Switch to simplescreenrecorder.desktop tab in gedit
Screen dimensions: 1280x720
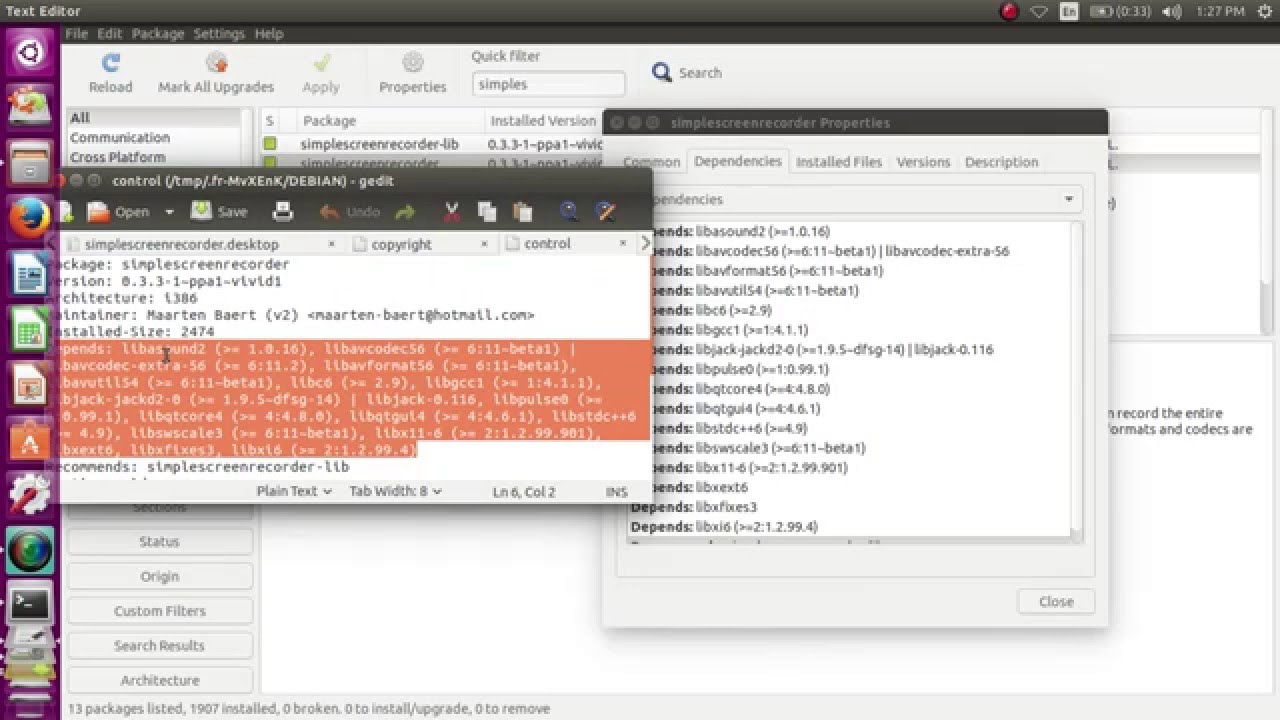pos(182,244)
